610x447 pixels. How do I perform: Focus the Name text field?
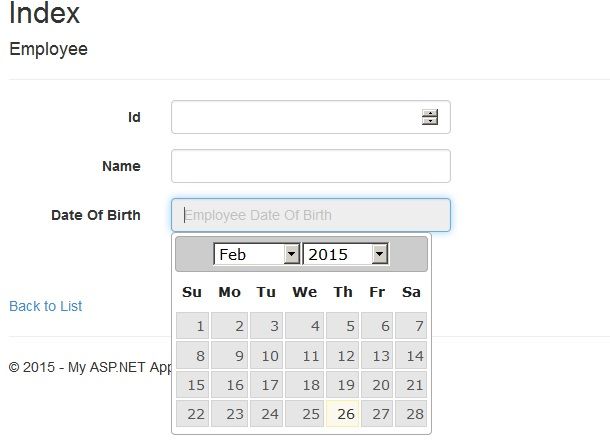310,166
